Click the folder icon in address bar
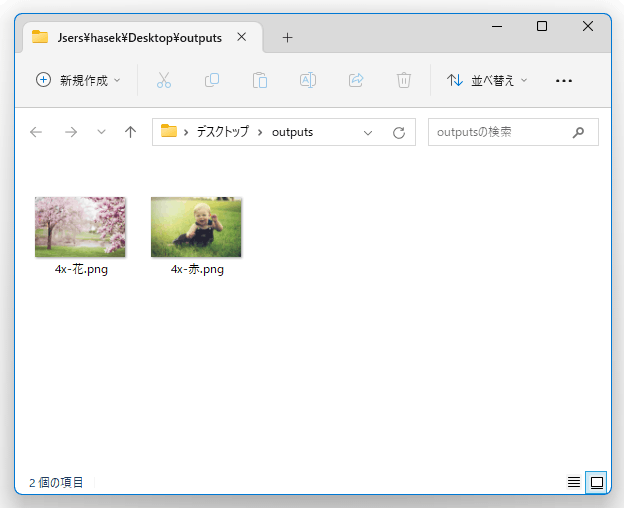The image size is (624, 508). pyautogui.click(x=169, y=131)
